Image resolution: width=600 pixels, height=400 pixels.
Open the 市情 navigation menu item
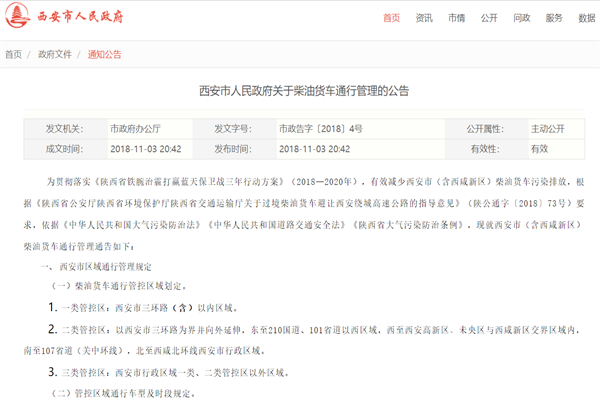coord(456,18)
